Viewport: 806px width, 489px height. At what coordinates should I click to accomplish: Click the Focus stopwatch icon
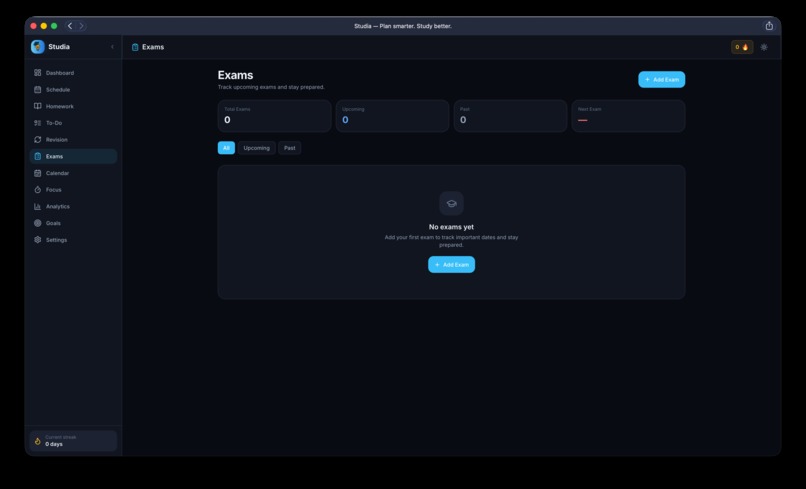pos(38,190)
